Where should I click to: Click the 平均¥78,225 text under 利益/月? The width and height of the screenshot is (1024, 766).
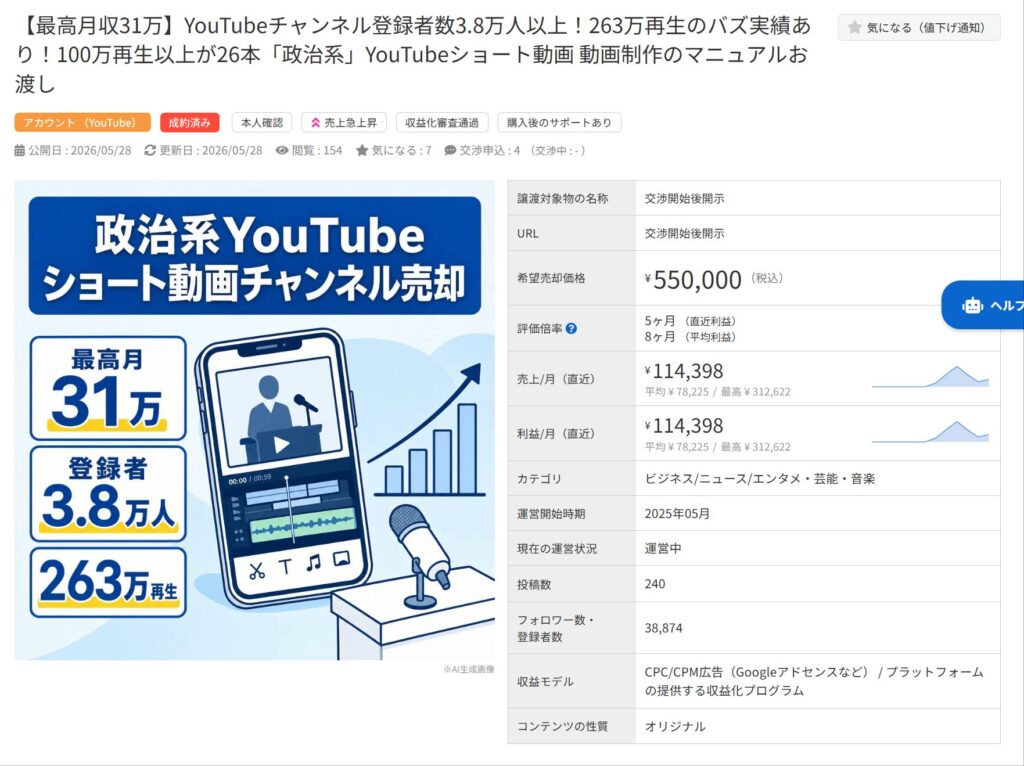pyautogui.click(x=677, y=447)
